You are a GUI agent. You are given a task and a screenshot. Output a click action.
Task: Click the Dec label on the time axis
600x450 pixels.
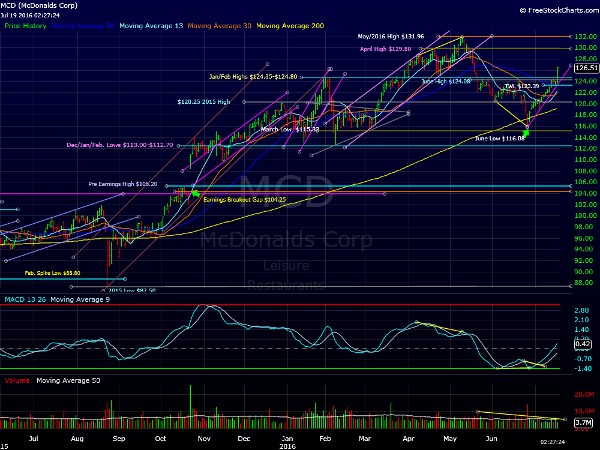pos(244,439)
